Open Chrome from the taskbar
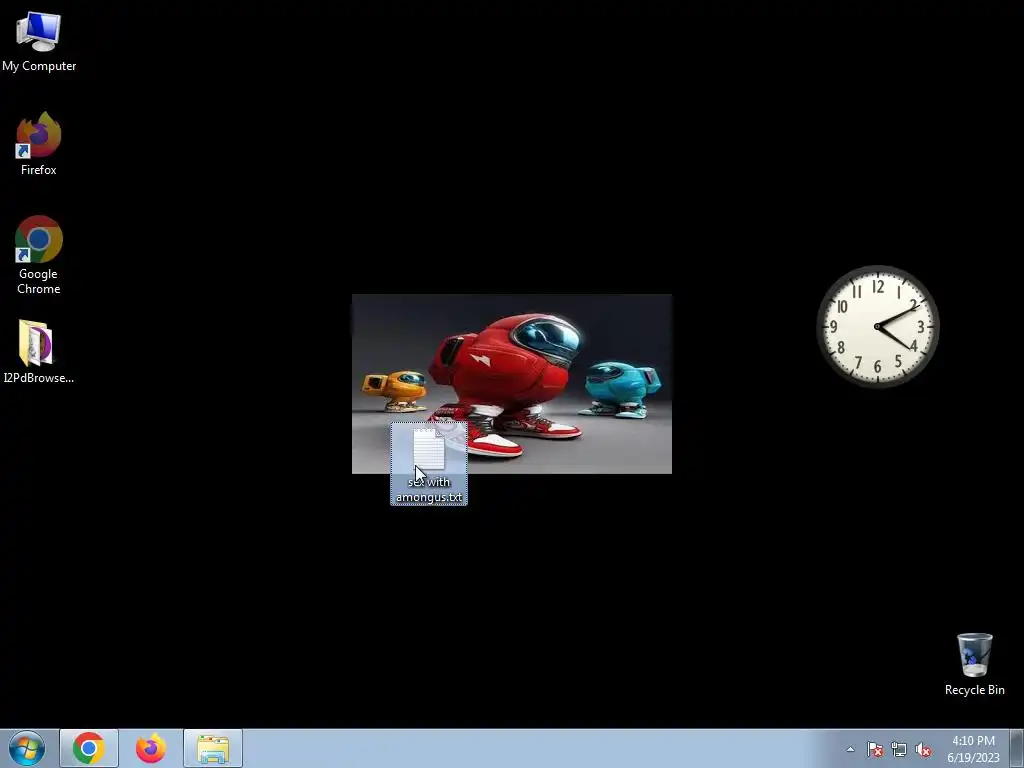Viewport: 1024px width, 768px height. point(89,748)
